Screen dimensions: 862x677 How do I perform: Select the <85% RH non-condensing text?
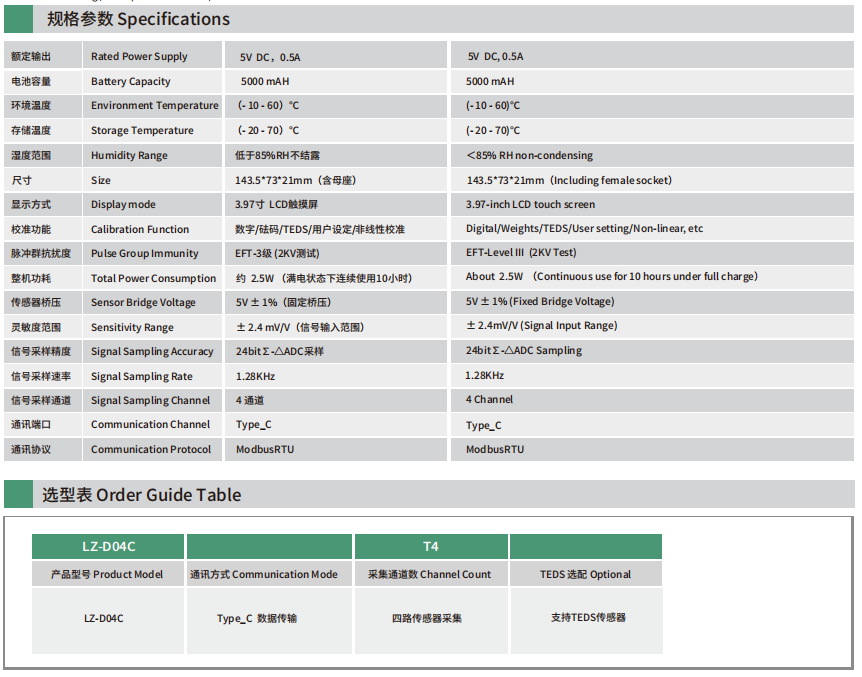[529, 155]
